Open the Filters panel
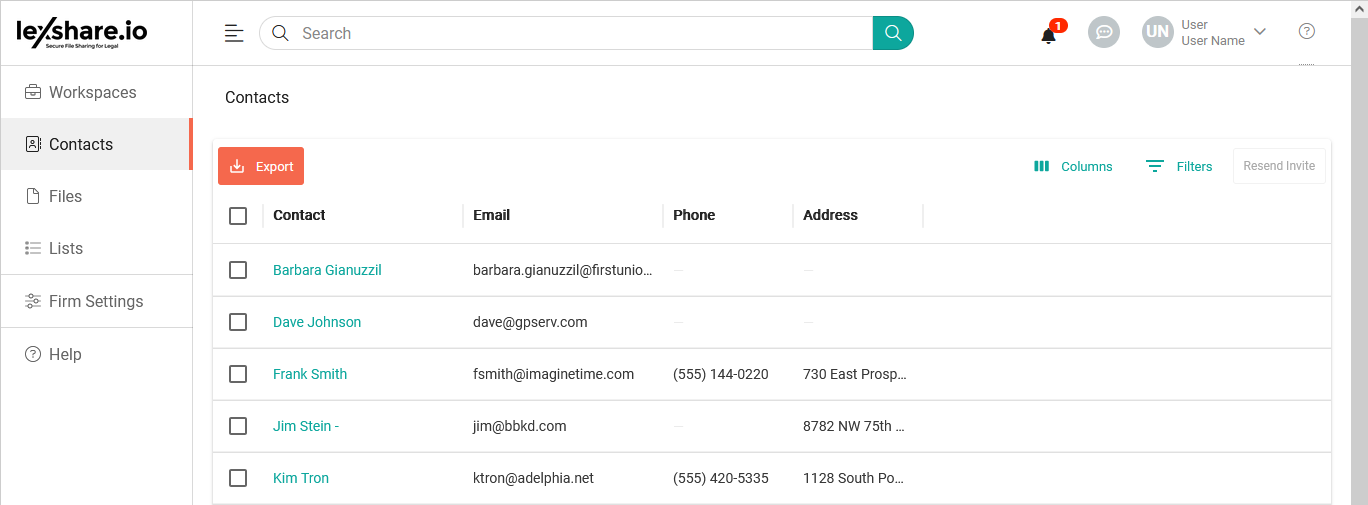The image size is (1368, 505). click(x=1179, y=166)
